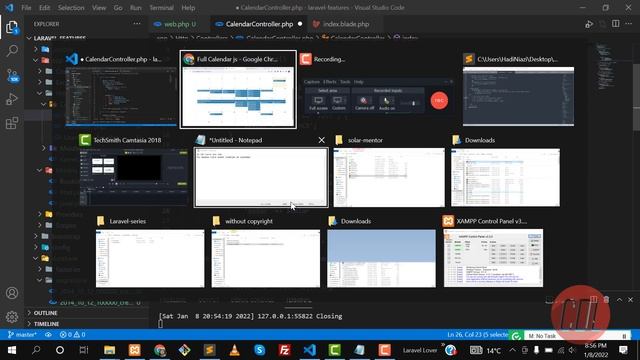Click red rec button in Recording preview
This screenshot has height=360, width=640.
tap(439, 100)
